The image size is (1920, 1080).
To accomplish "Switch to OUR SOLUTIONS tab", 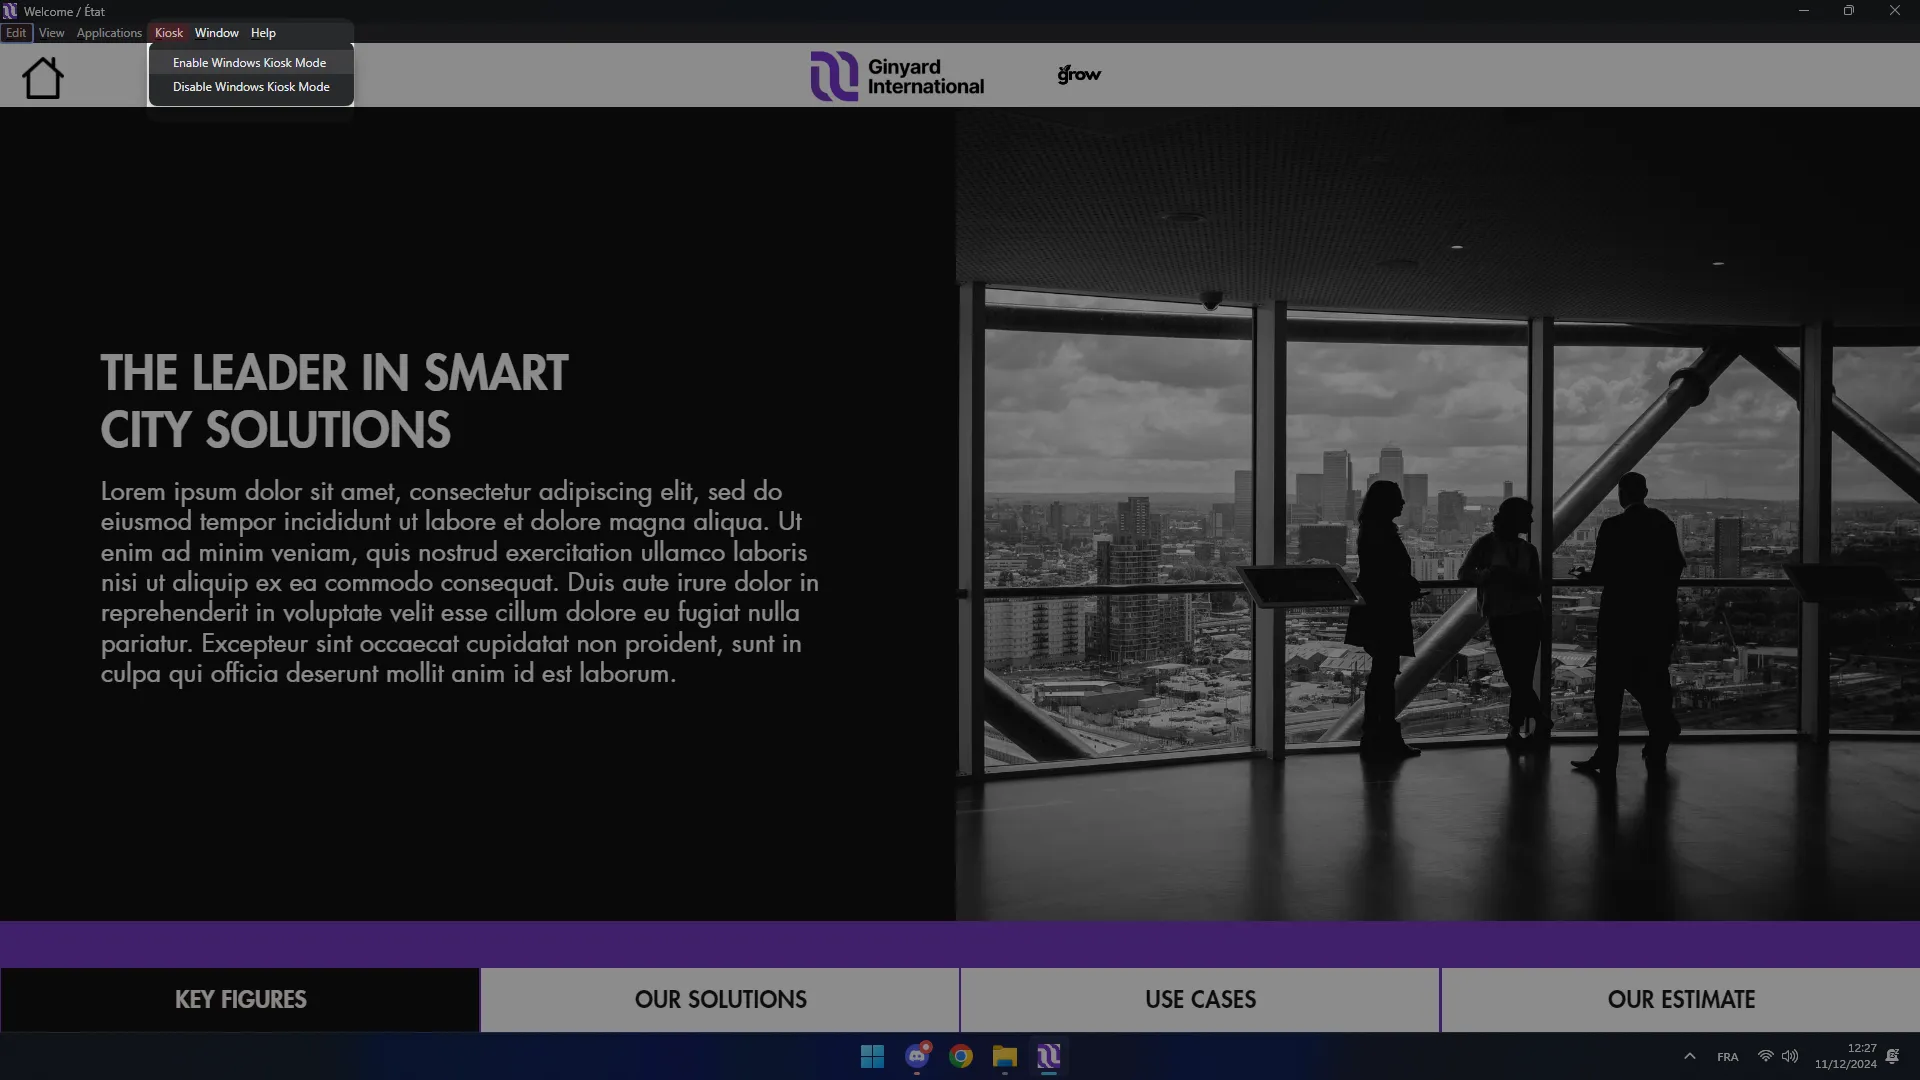I will 720,1000.
